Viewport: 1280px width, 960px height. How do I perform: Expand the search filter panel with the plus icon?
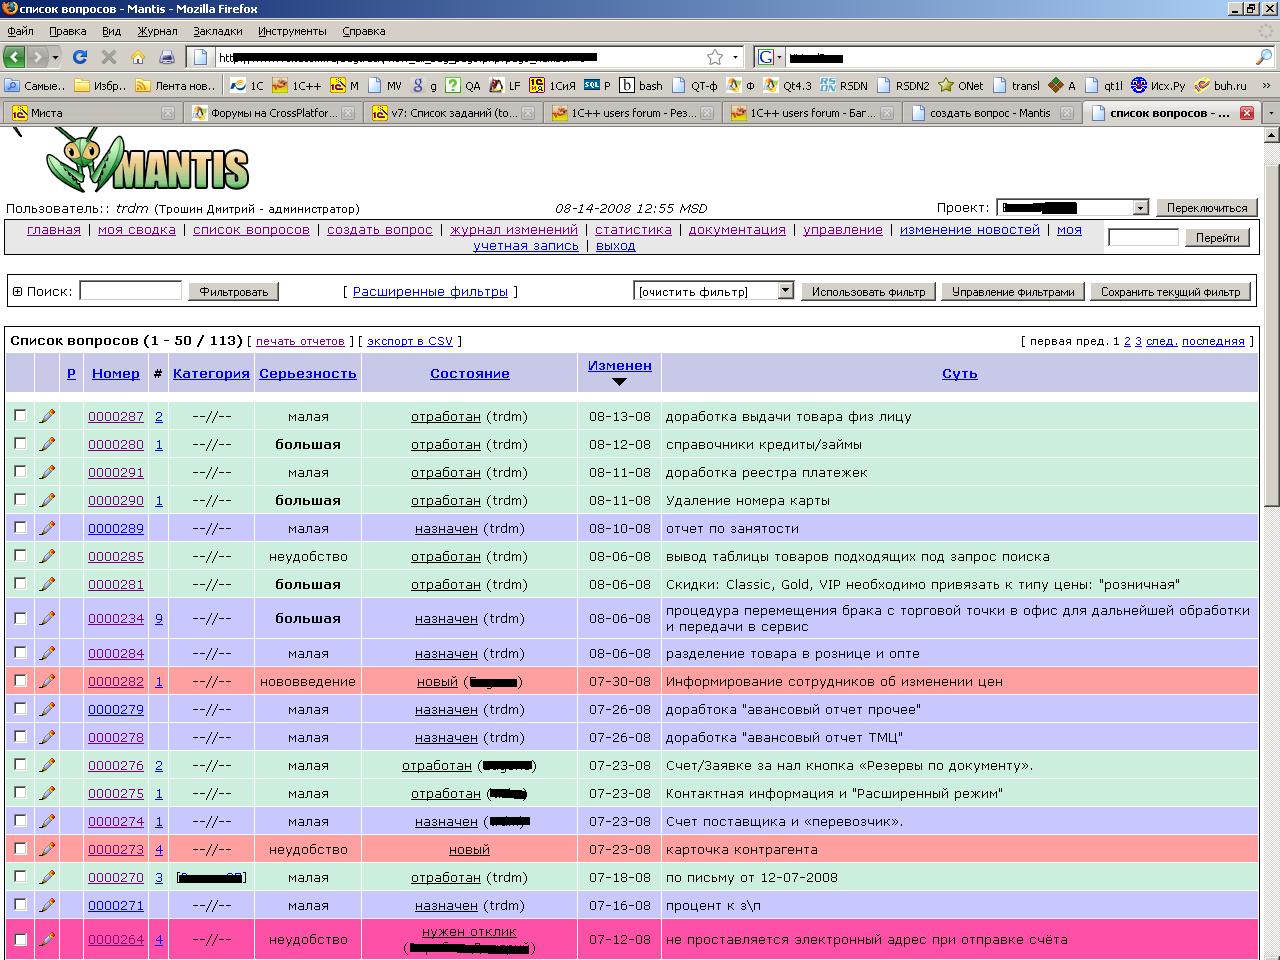(x=17, y=292)
